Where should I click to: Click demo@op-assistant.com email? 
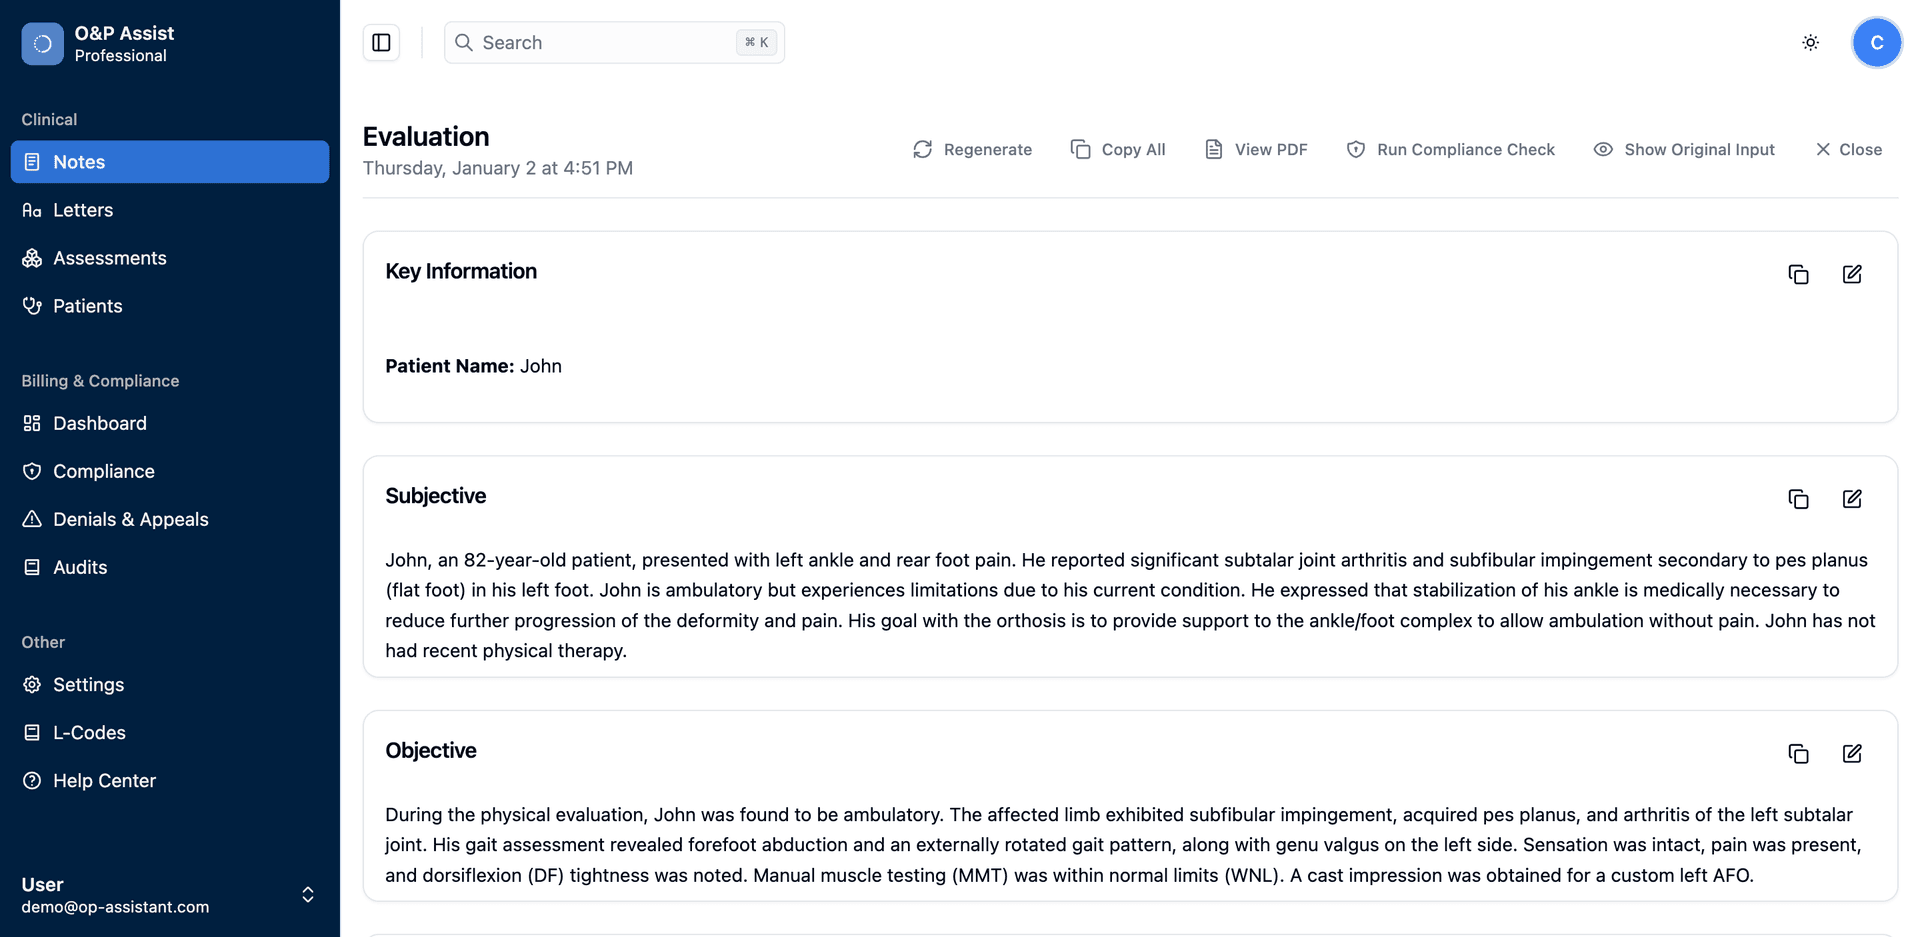(x=115, y=907)
